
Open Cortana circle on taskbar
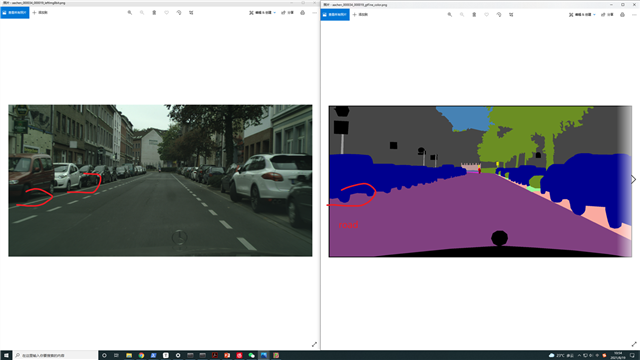[104, 355]
